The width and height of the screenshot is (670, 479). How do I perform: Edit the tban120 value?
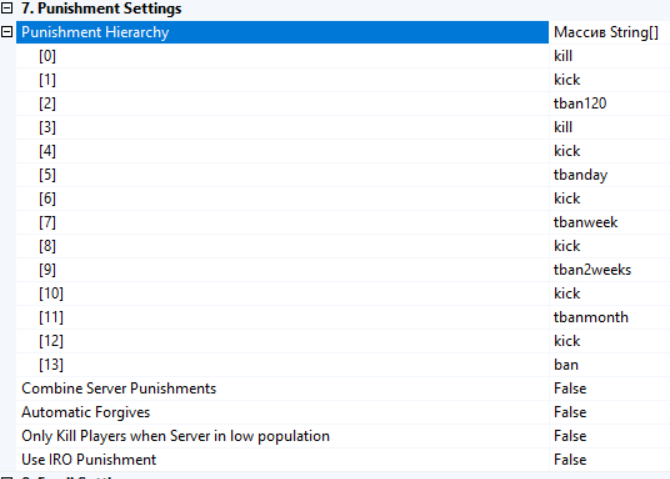tap(580, 103)
